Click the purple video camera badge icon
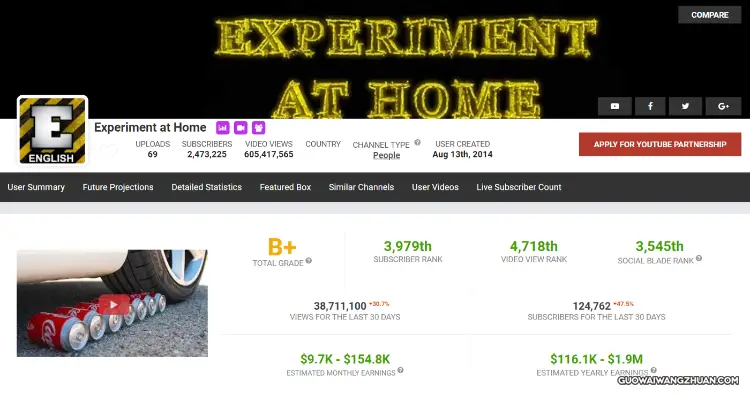Screen dimensions: 750x395 click(241, 128)
